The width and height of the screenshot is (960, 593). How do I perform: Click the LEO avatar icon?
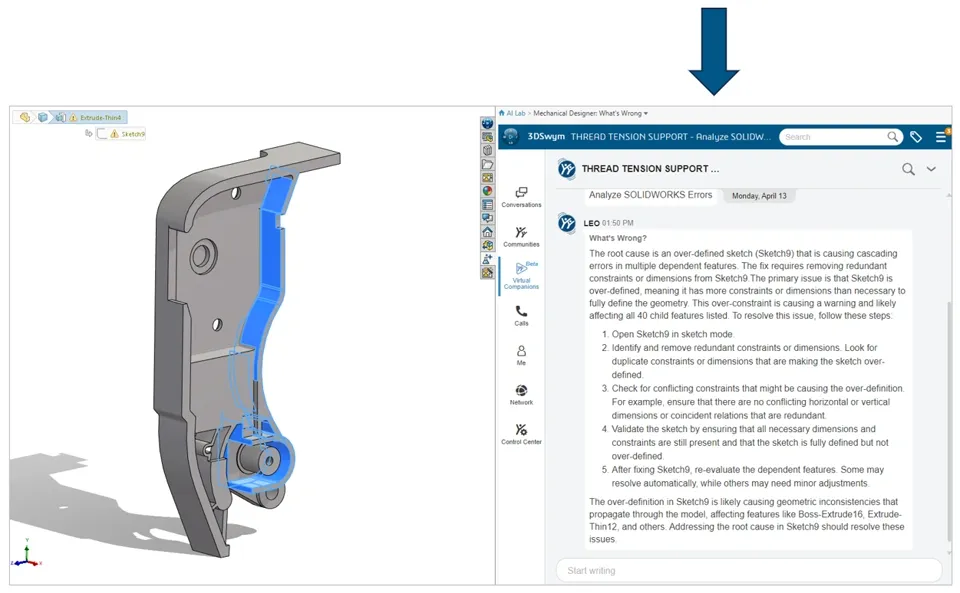pos(567,223)
